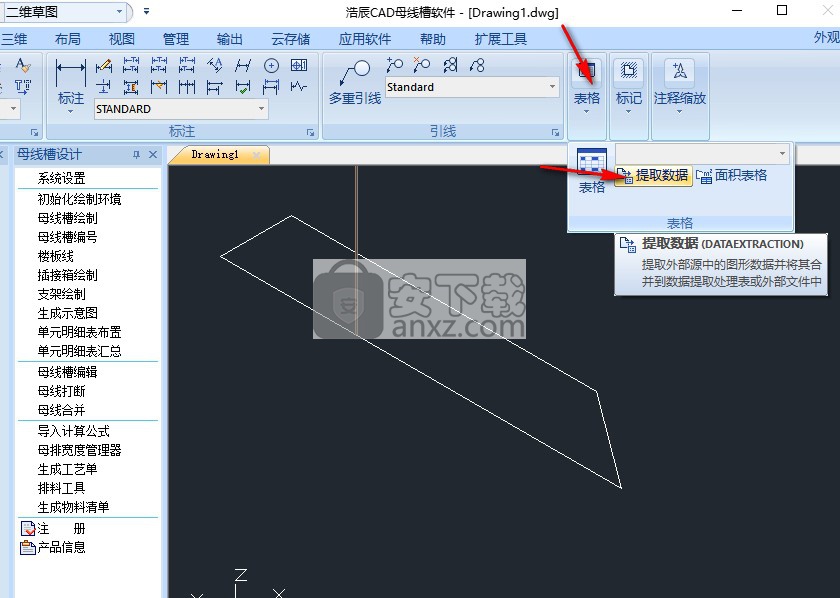Open the 管理 ribbon tab
Image resolution: width=840 pixels, height=598 pixels.
[x=176, y=39]
